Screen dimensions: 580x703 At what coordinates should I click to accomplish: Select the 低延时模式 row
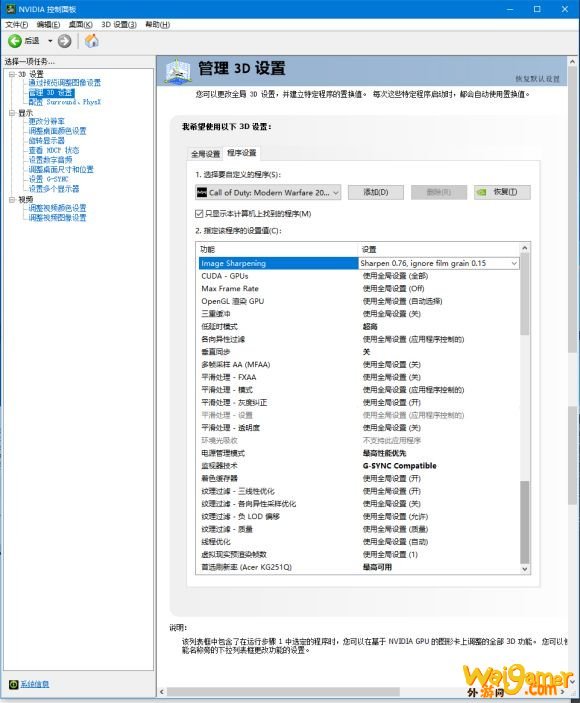pos(359,326)
